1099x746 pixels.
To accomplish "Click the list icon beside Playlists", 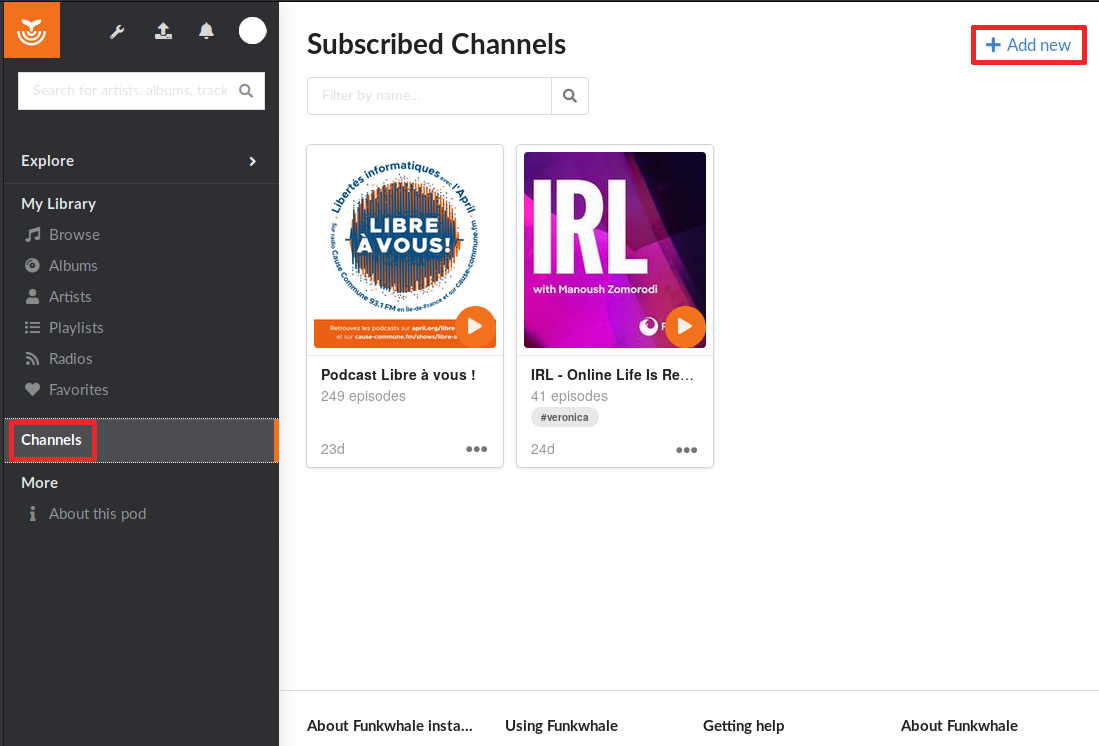I will tap(32, 327).
